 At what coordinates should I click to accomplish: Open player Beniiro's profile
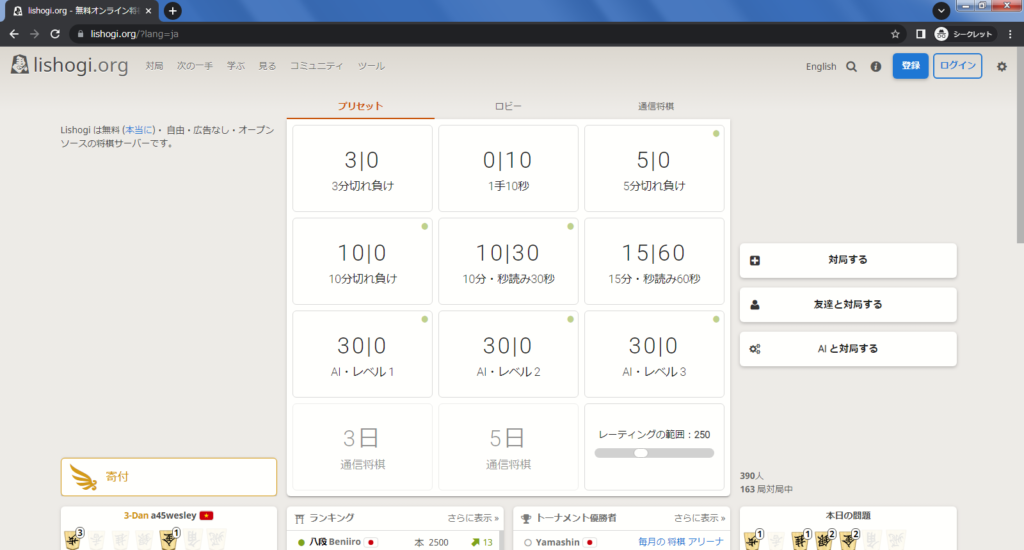coord(334,542)
